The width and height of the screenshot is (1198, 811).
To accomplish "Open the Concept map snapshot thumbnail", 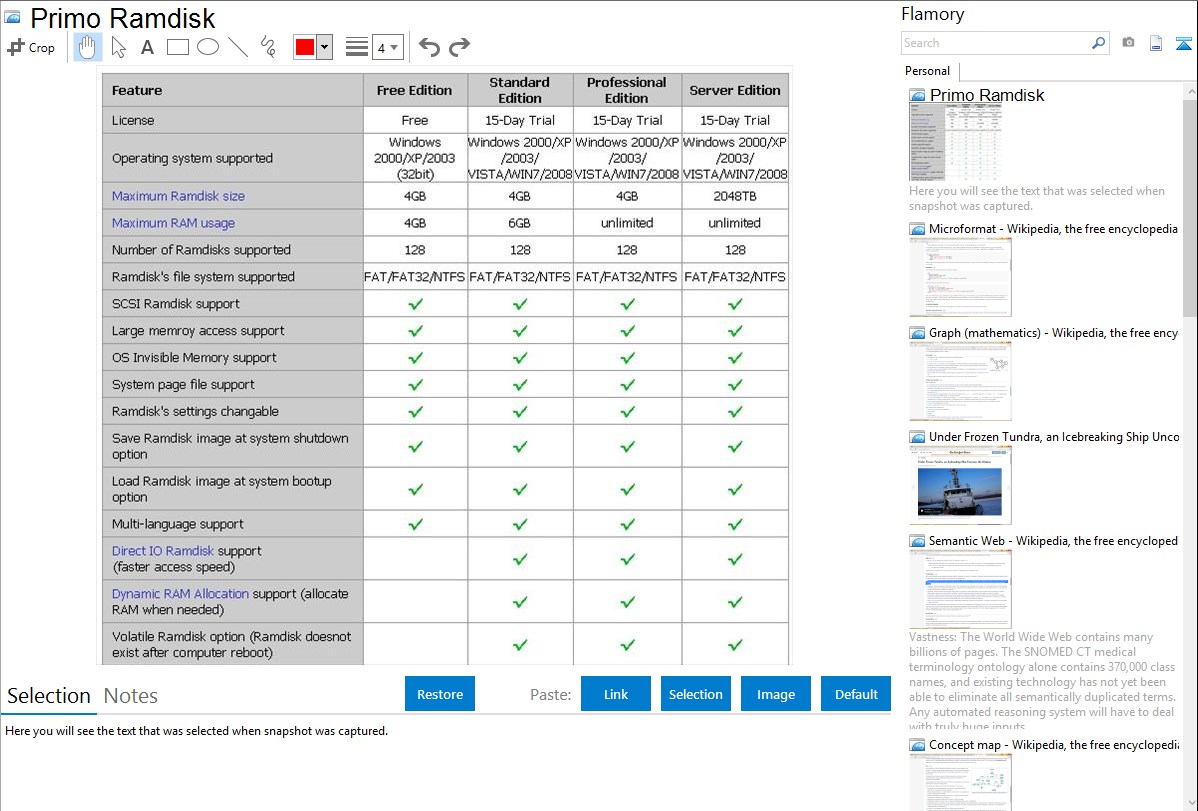I will tap(960, 782).
